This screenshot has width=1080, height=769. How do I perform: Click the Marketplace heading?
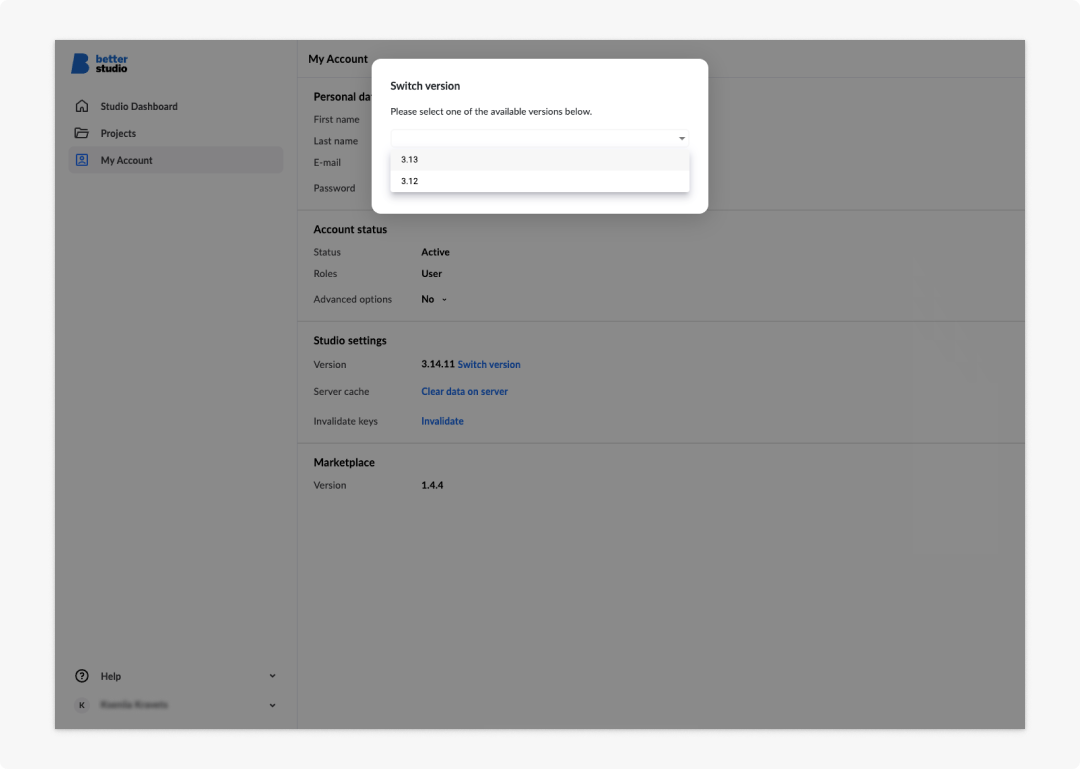pyautogui.click(x=344, y=462)
